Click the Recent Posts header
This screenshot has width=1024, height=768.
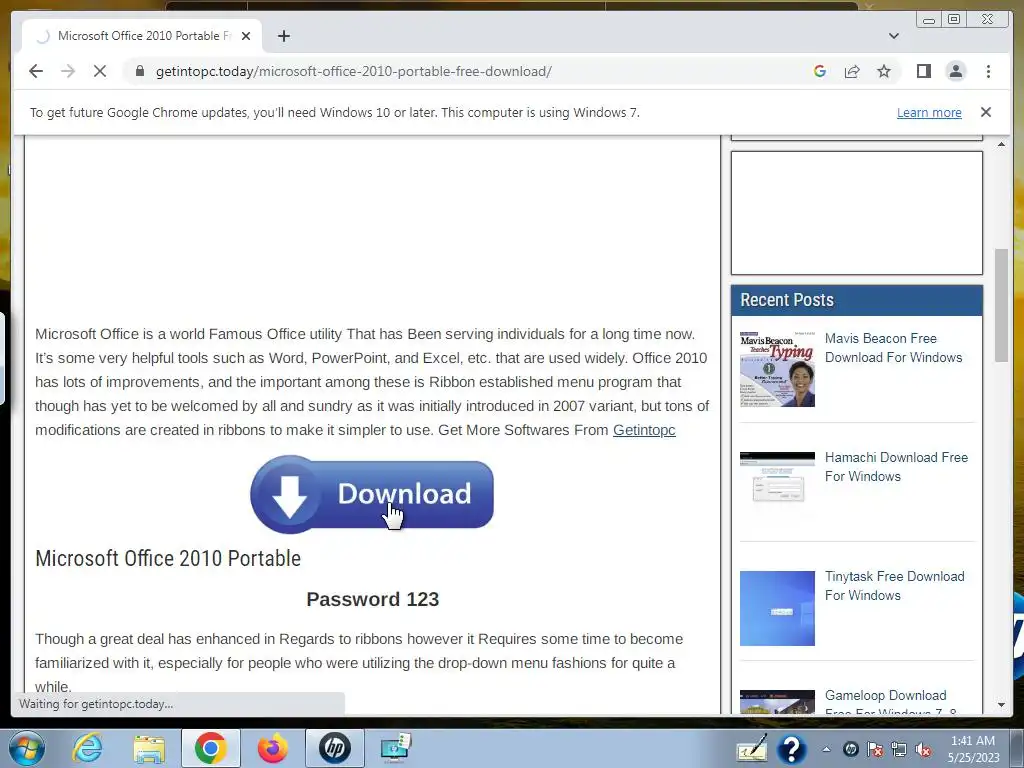point(857,300)
